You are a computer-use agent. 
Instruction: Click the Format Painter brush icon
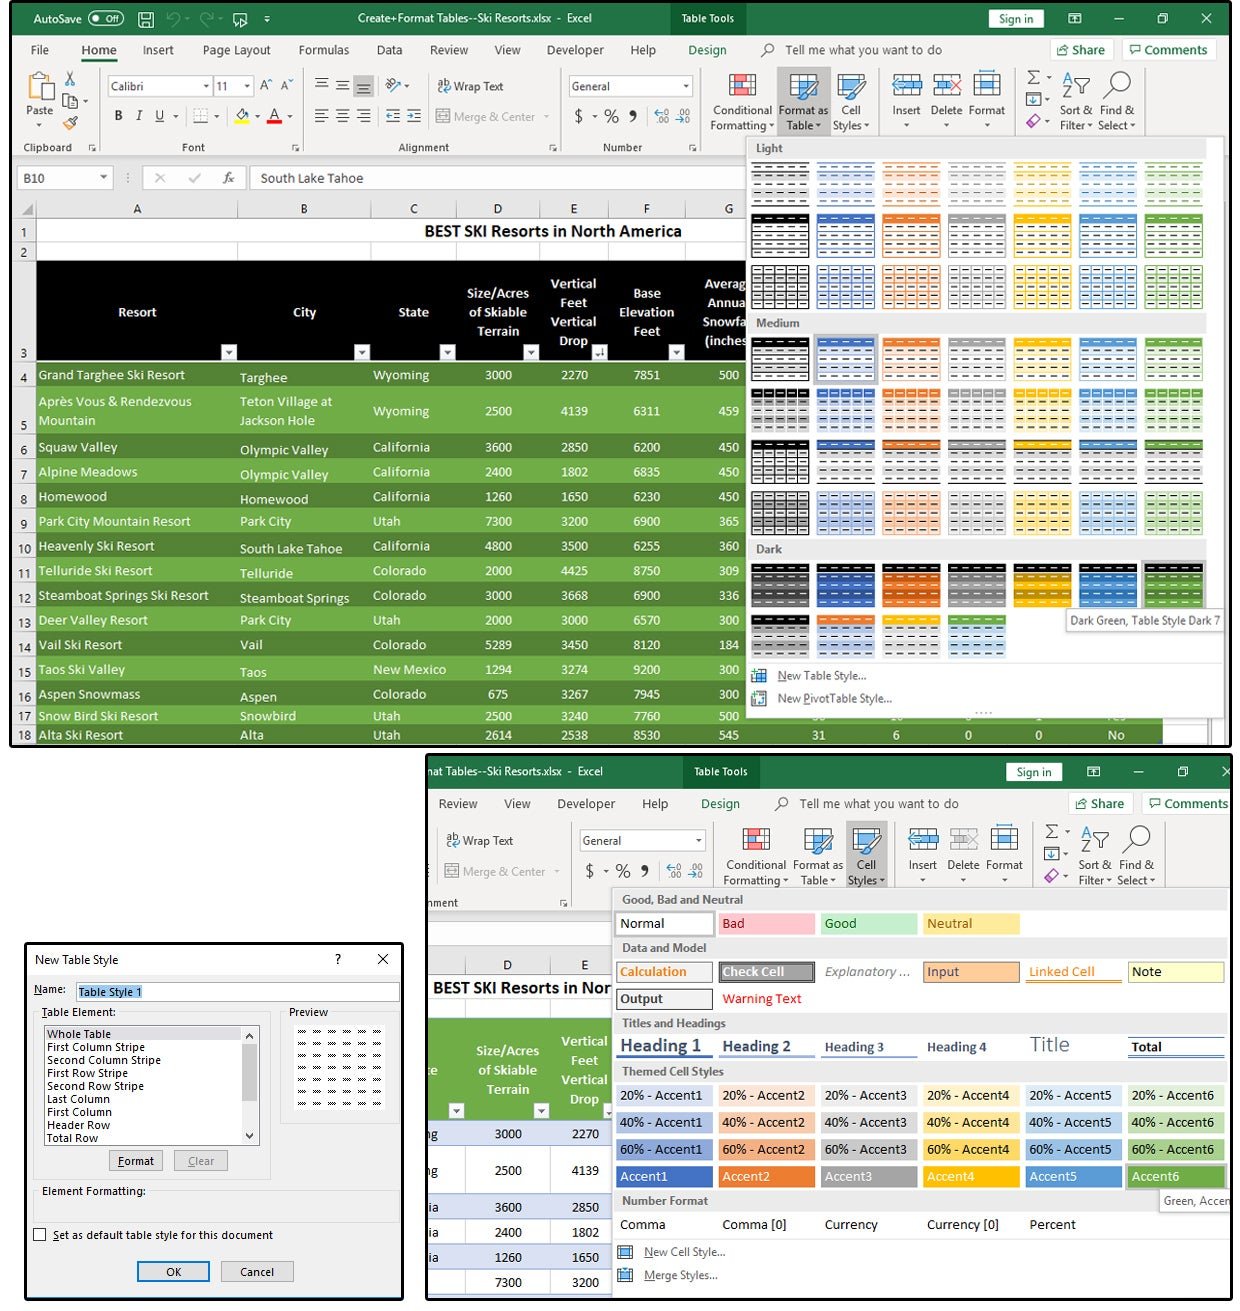click(70, 123)
